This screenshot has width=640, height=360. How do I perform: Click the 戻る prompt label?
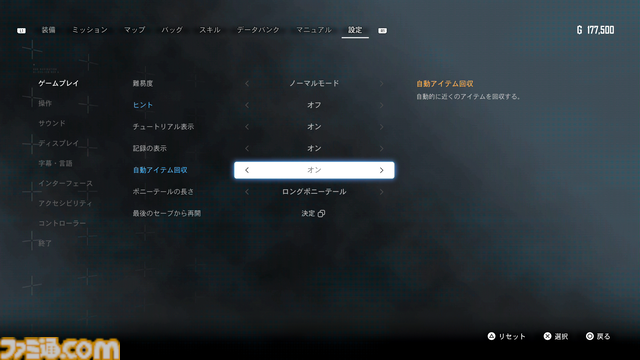point(604,336)
